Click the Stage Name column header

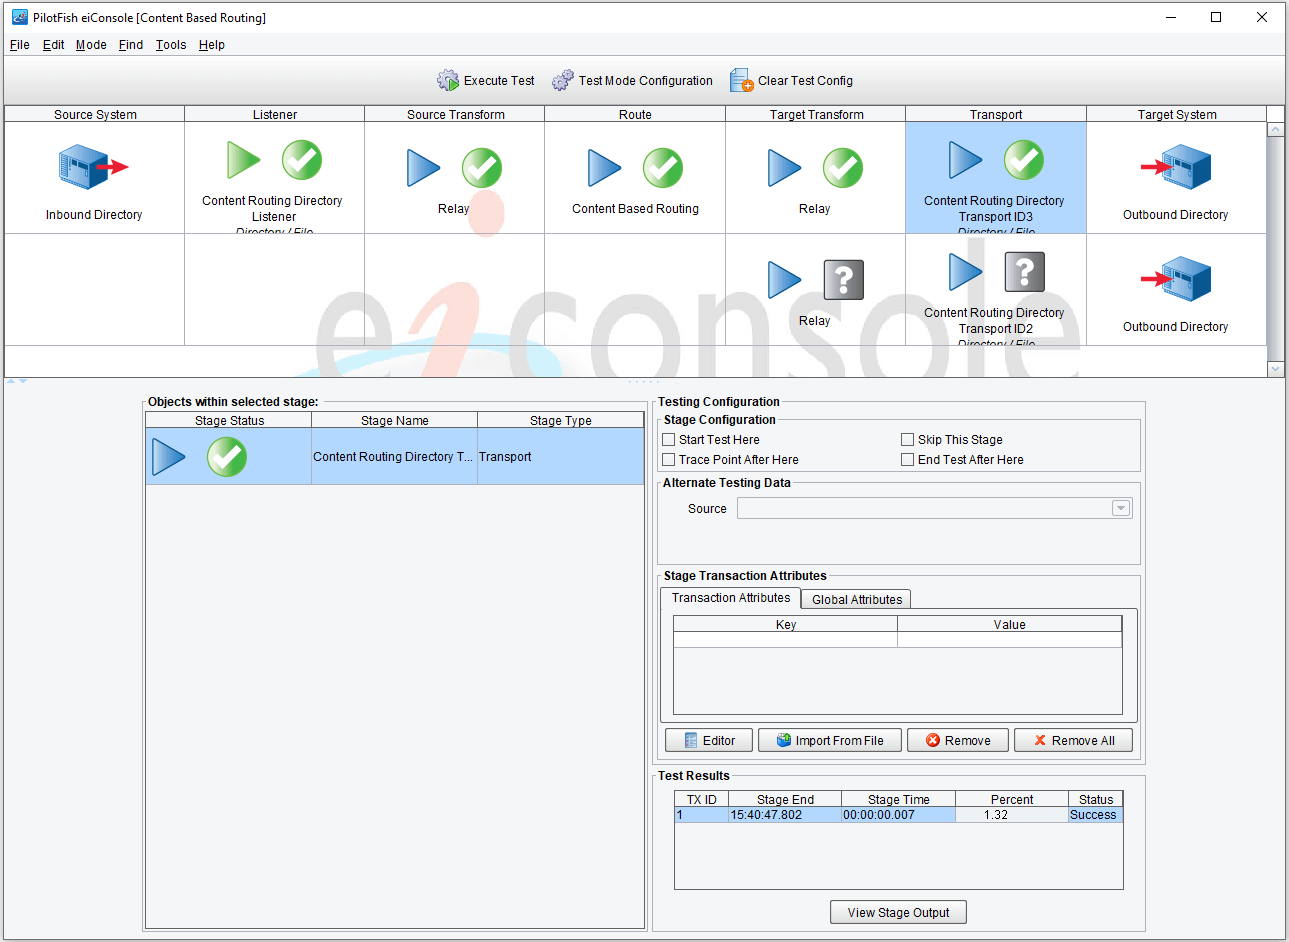click(395, 421)
